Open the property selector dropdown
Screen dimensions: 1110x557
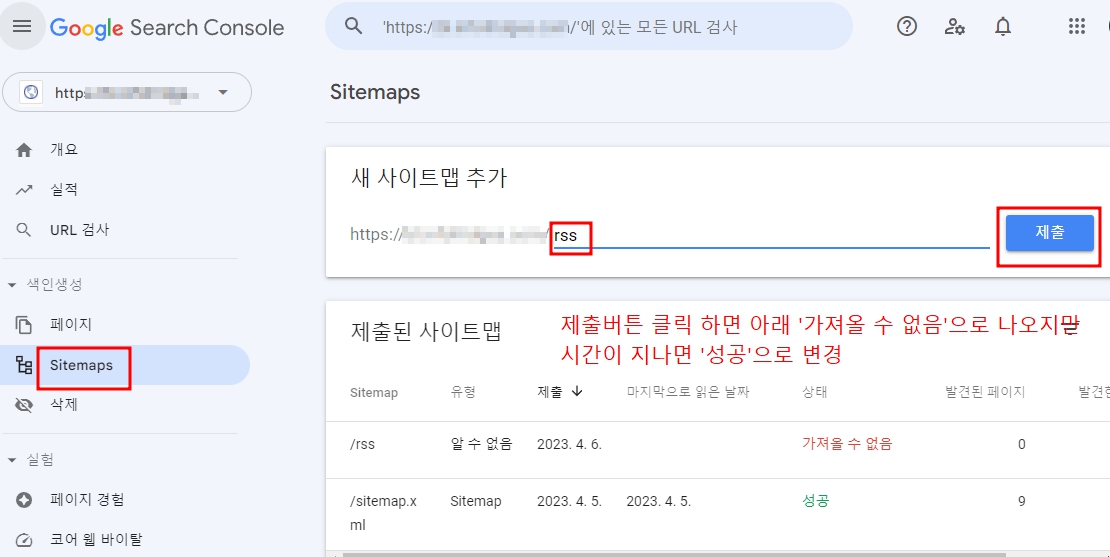[127, 92]
